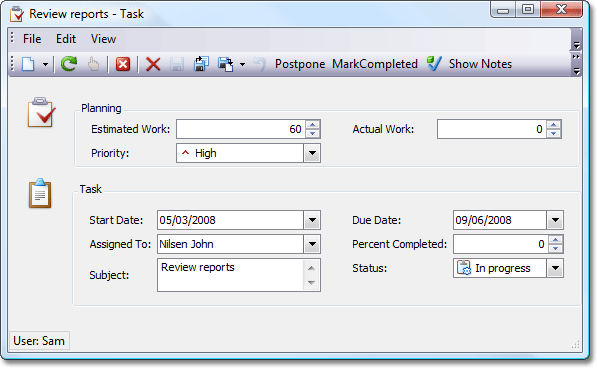This screenshot has height=368, width=597.
Task: Open the File menu
Action: [32, 39]
